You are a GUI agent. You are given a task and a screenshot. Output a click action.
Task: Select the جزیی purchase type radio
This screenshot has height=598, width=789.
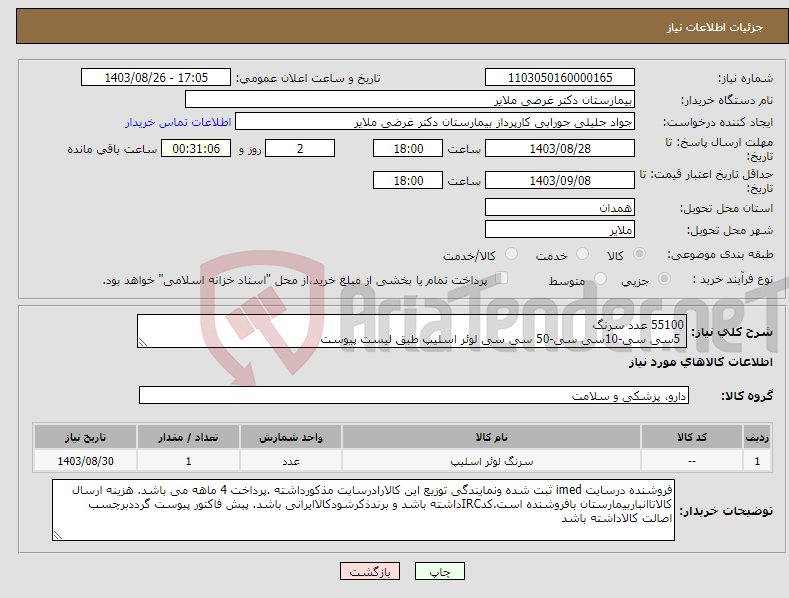(x=664, y=278)
